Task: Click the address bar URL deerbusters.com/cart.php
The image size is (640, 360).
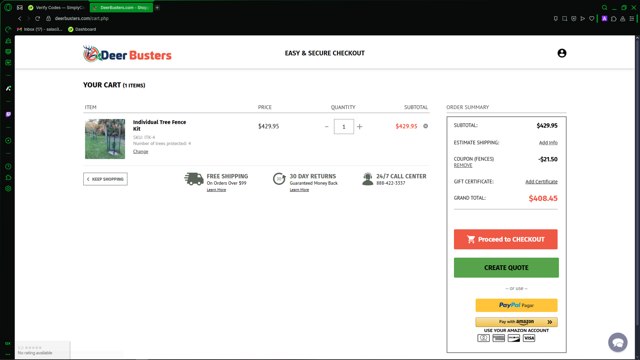Action: [x=82, y=18]
